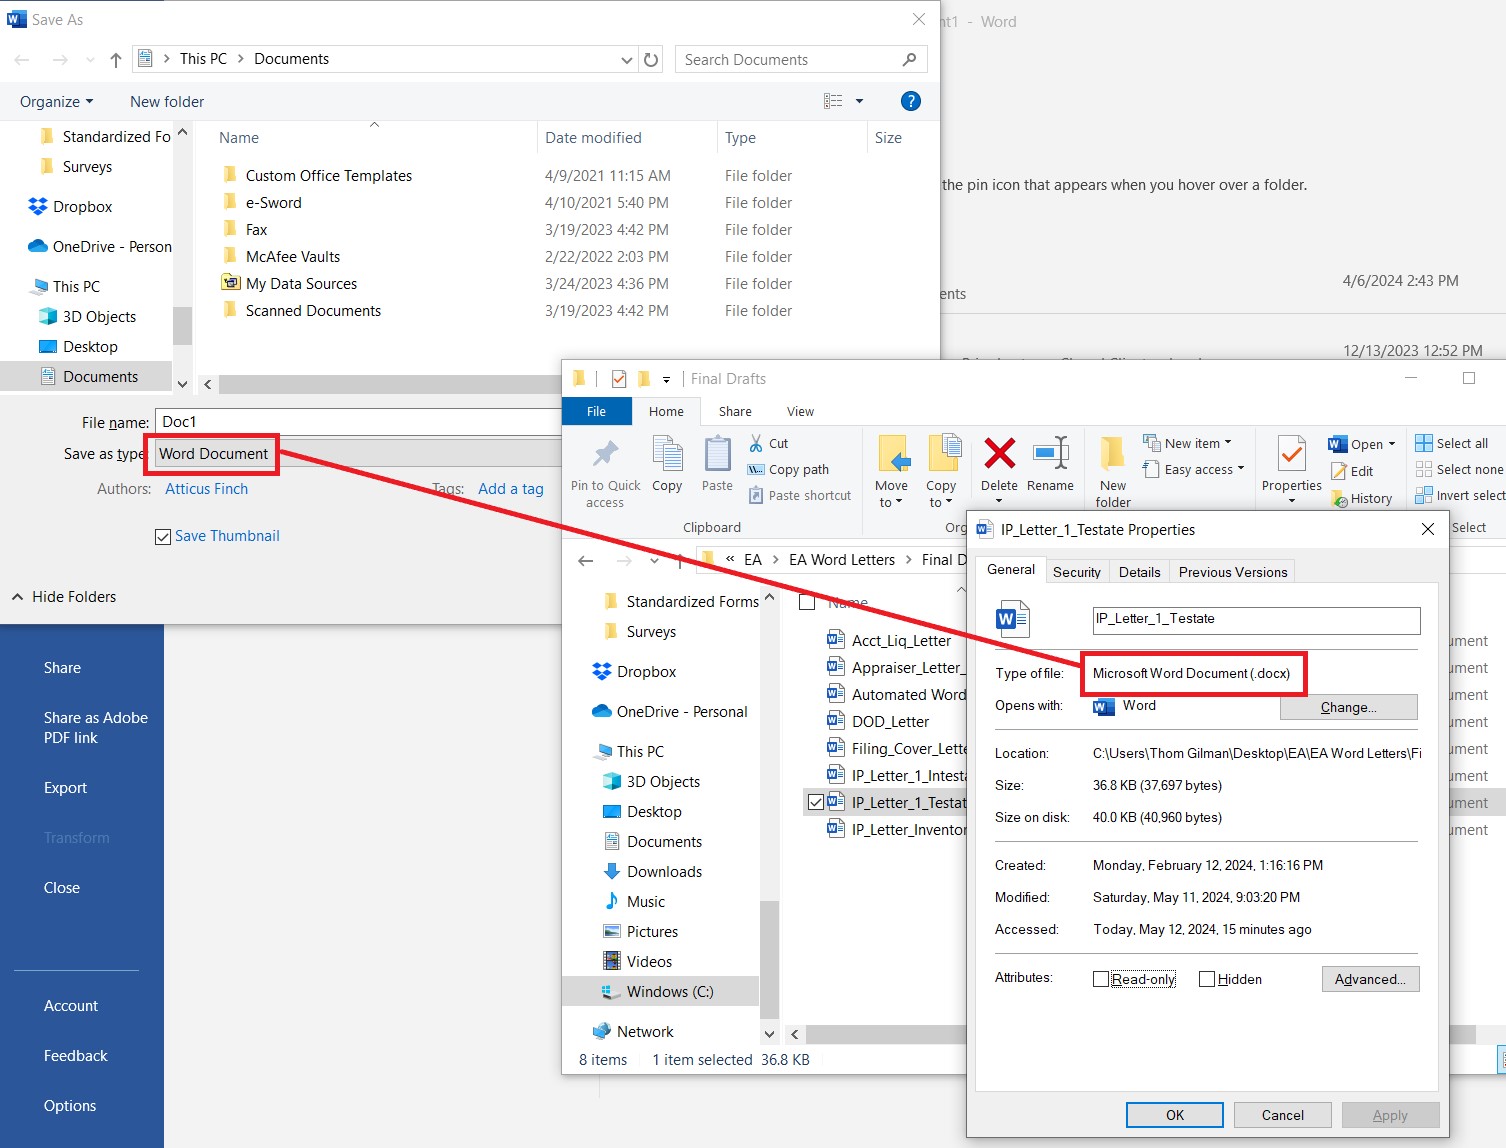Viewport: 1506px width, 1148px height.
Task: Click the Cut scissors icon
Action: 757,443
